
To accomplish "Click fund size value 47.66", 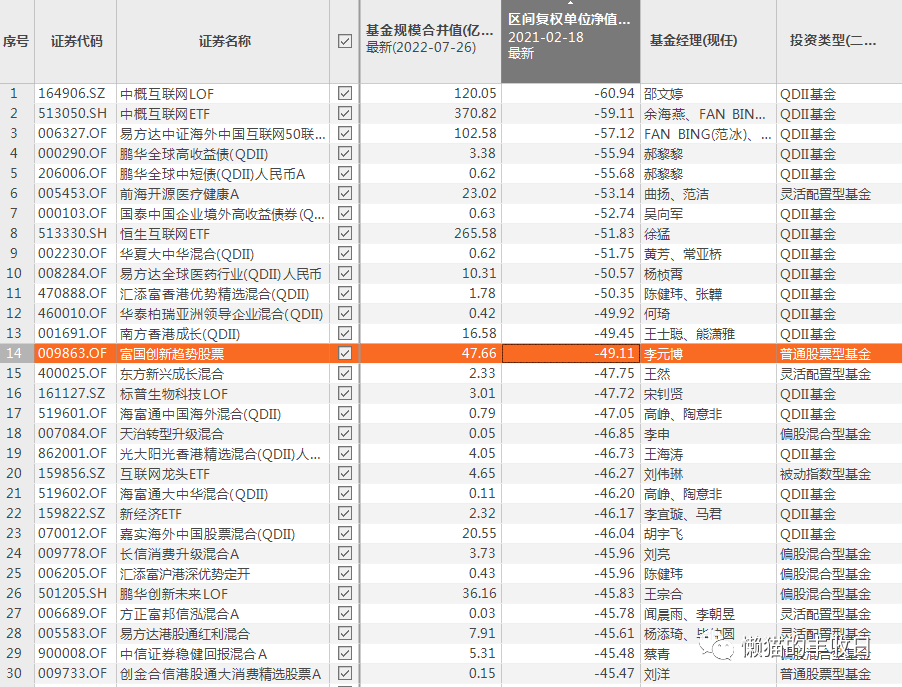I will 479,353.
